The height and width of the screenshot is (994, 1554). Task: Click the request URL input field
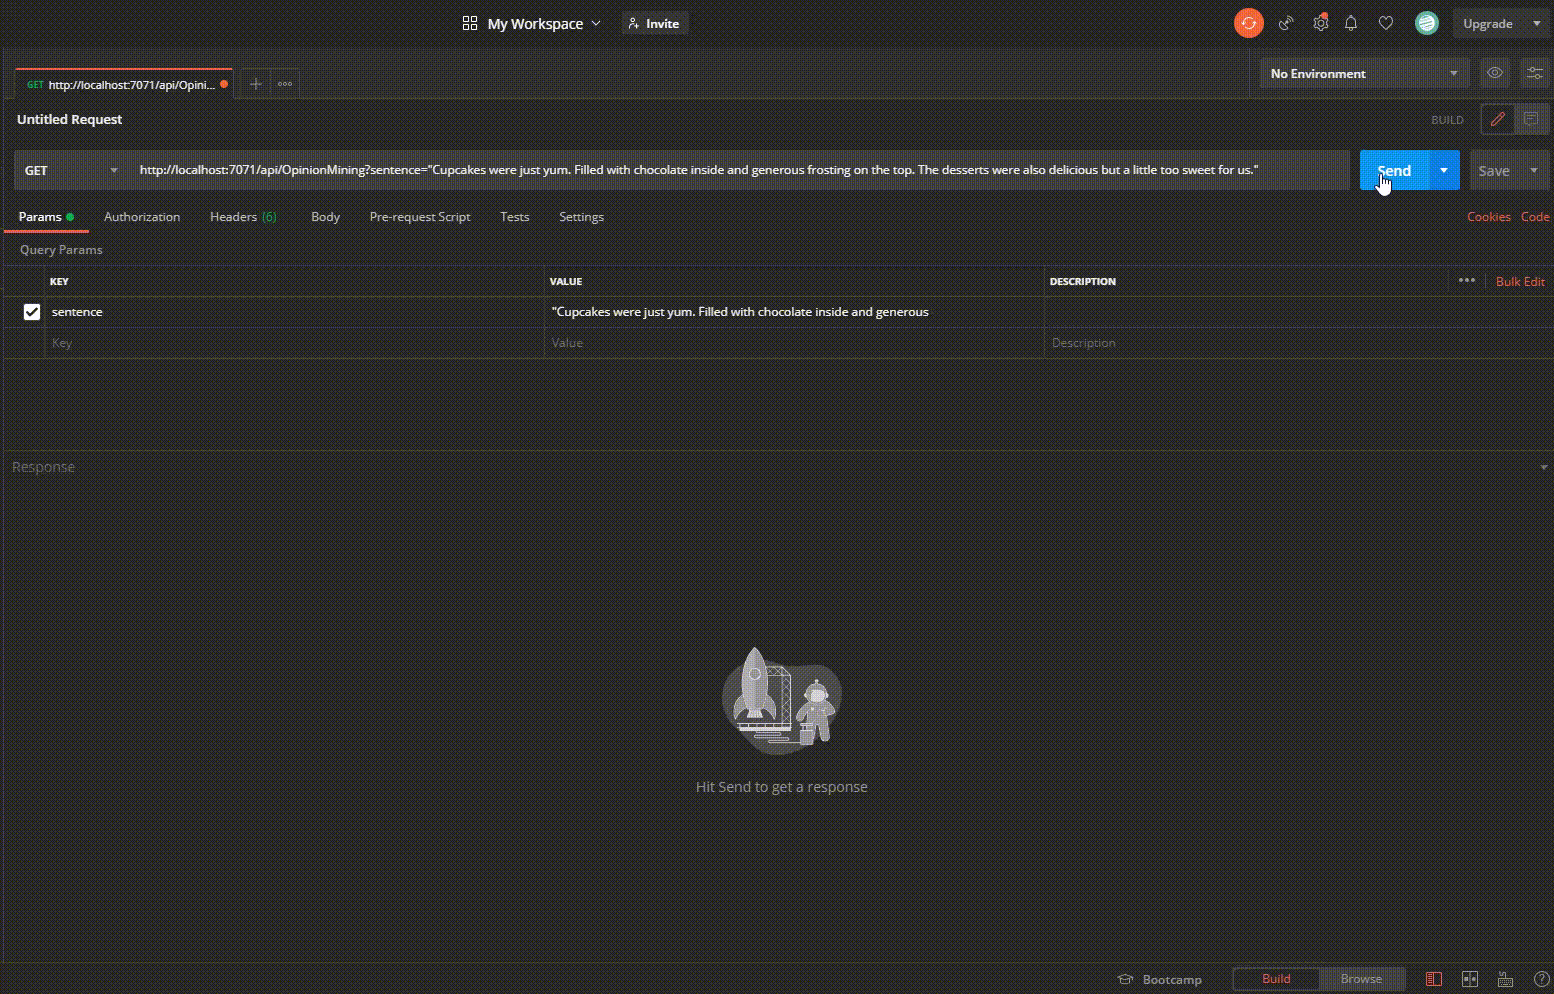click(x=700, y=170)
